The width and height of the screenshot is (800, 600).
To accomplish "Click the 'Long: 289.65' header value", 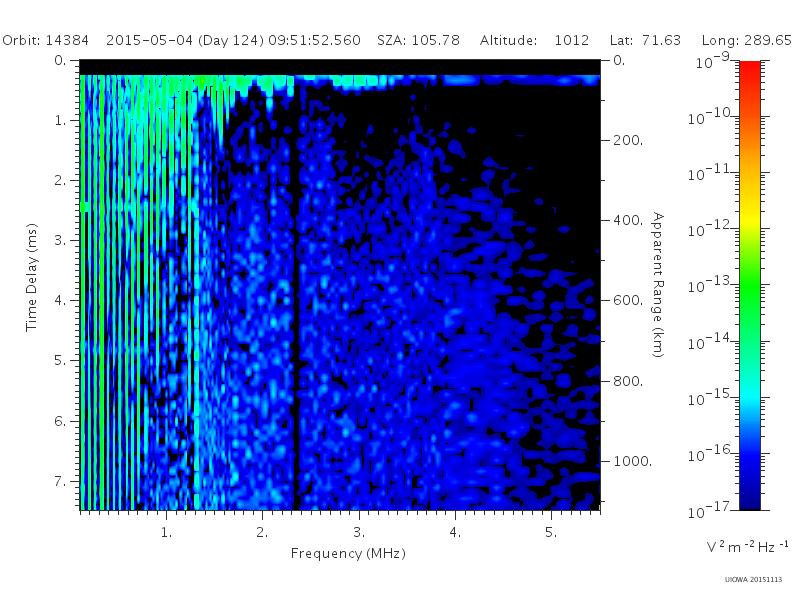I will pyautogui.click(x=746, y=40).
